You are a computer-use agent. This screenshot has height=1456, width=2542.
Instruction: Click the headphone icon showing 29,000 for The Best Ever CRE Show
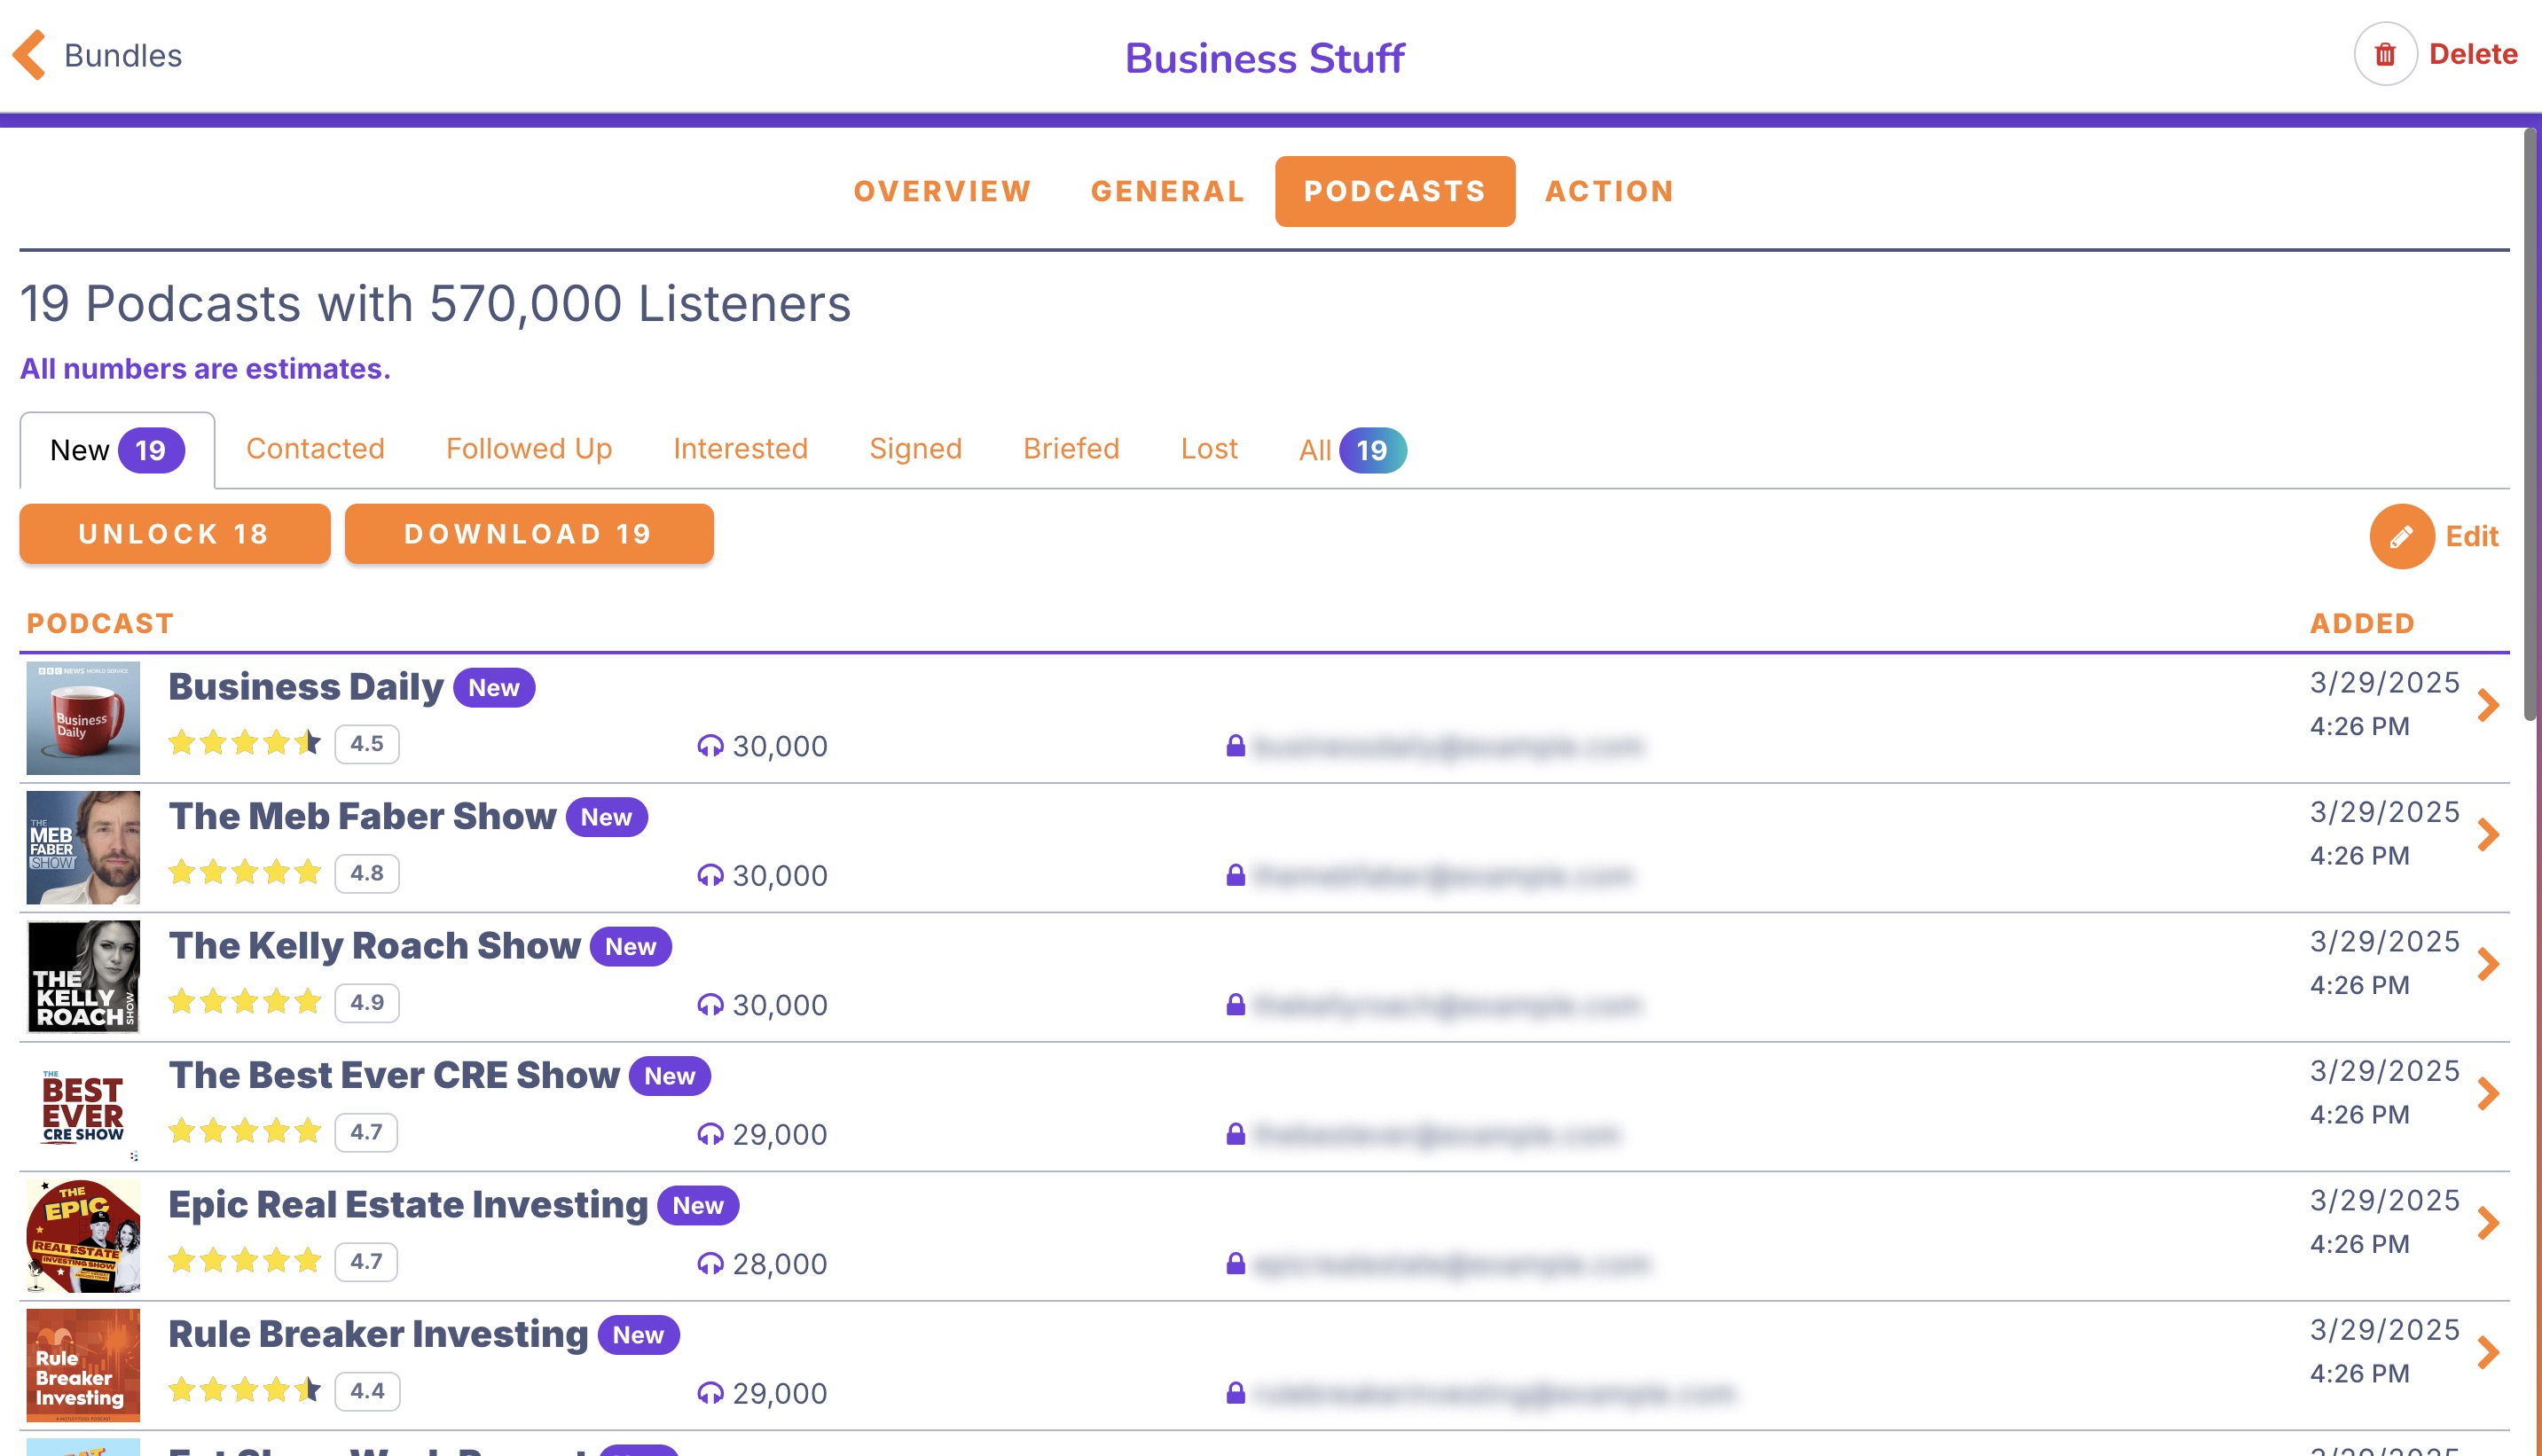712,1134
